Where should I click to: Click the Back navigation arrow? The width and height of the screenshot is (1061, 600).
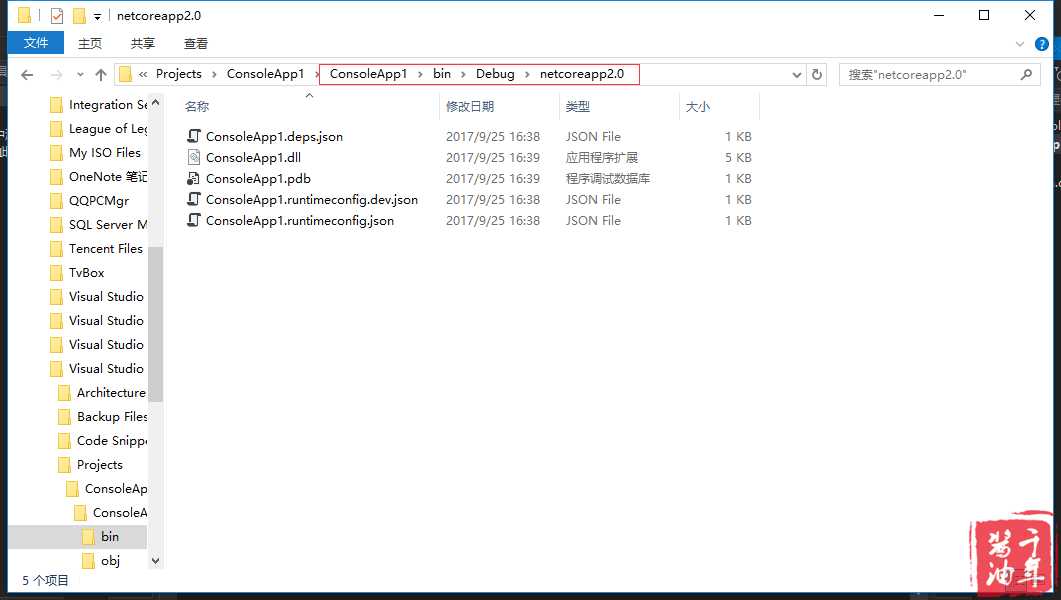[x=27, y=75]
